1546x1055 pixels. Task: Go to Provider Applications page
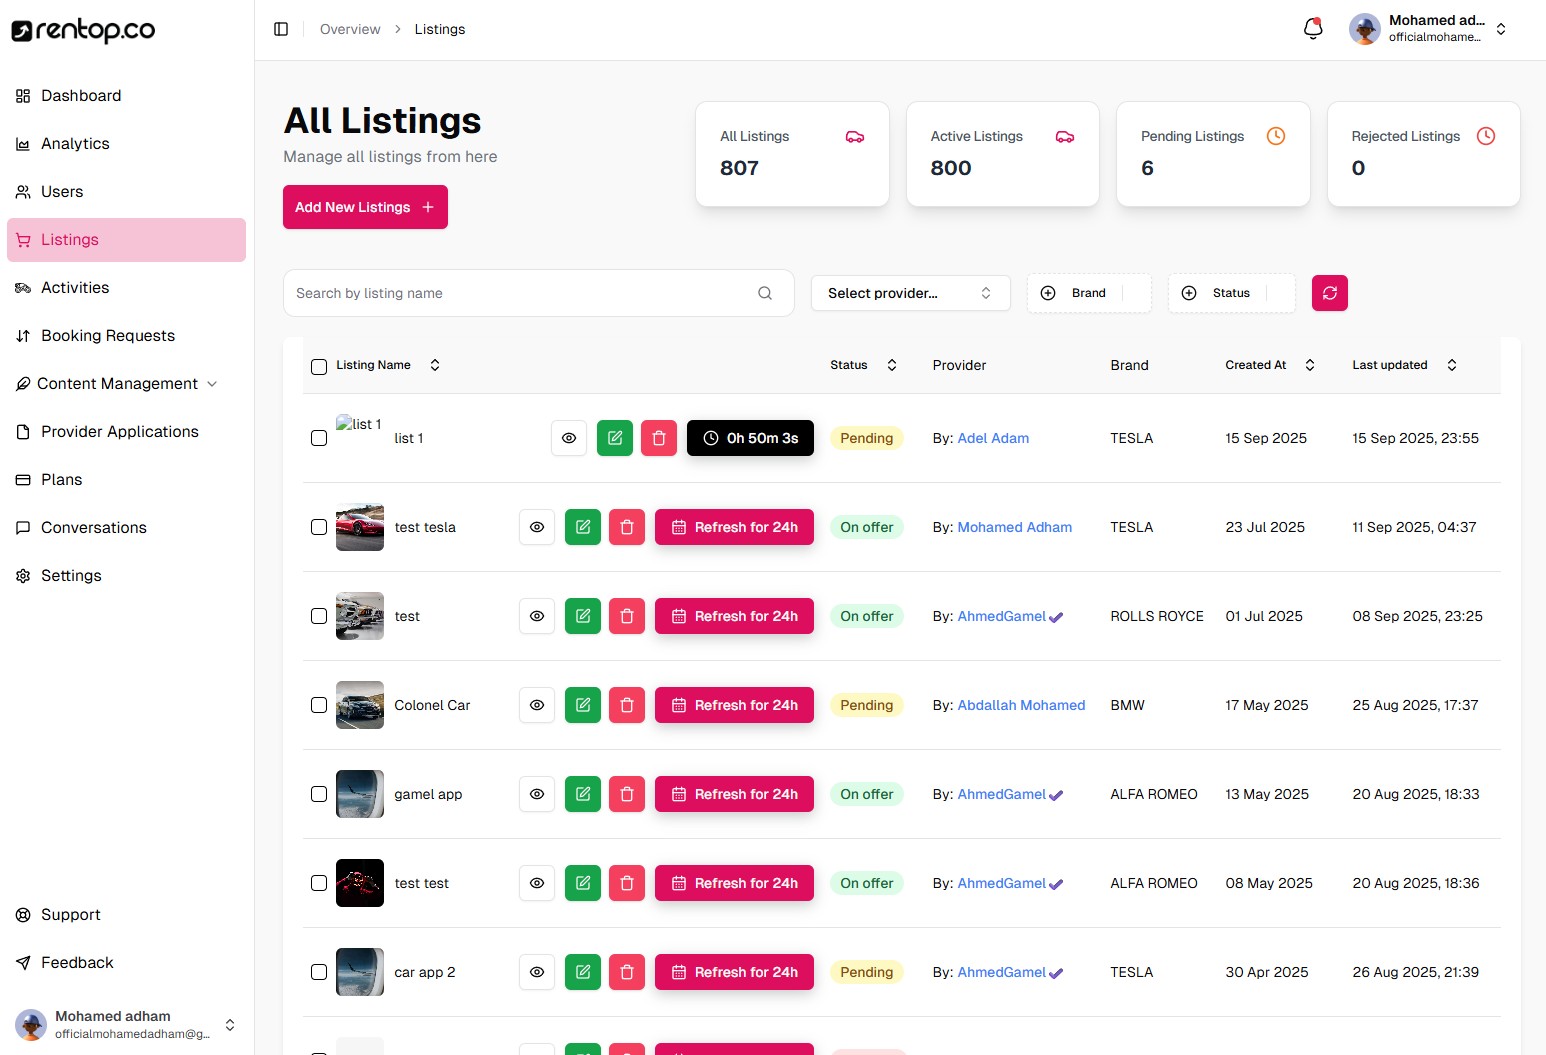tap(120, 432)
